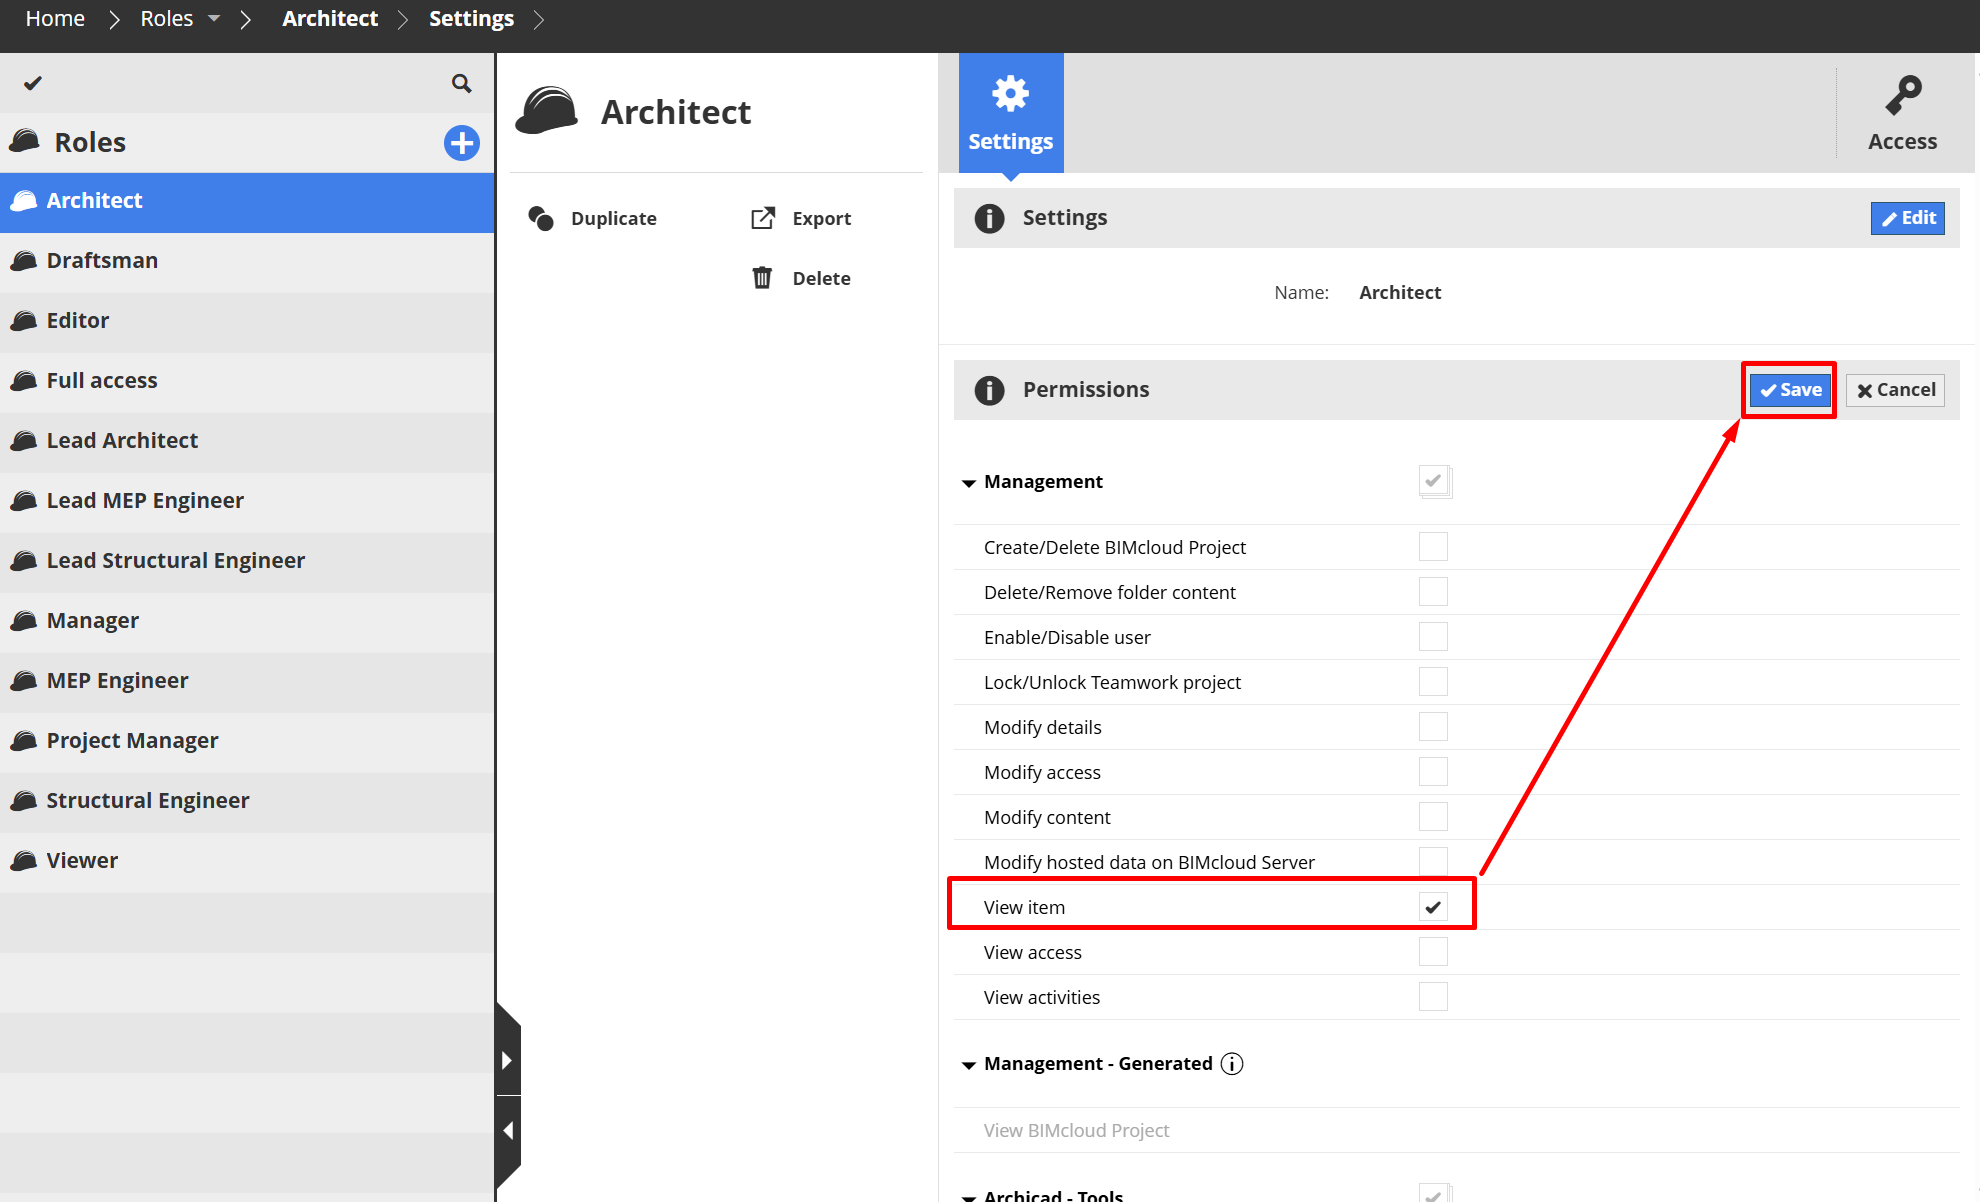The image size is (1980, 1202).
Task: Uncheck the View item permission
Action: (x=1434, y=906)
